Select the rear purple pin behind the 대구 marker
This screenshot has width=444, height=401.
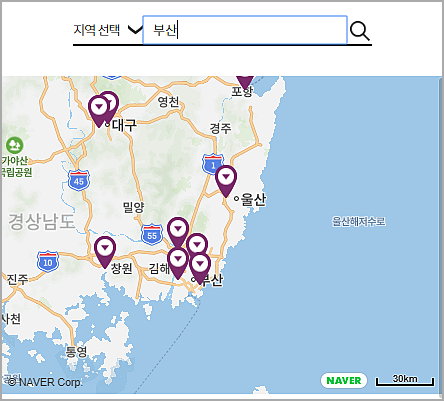click(112, 102)
